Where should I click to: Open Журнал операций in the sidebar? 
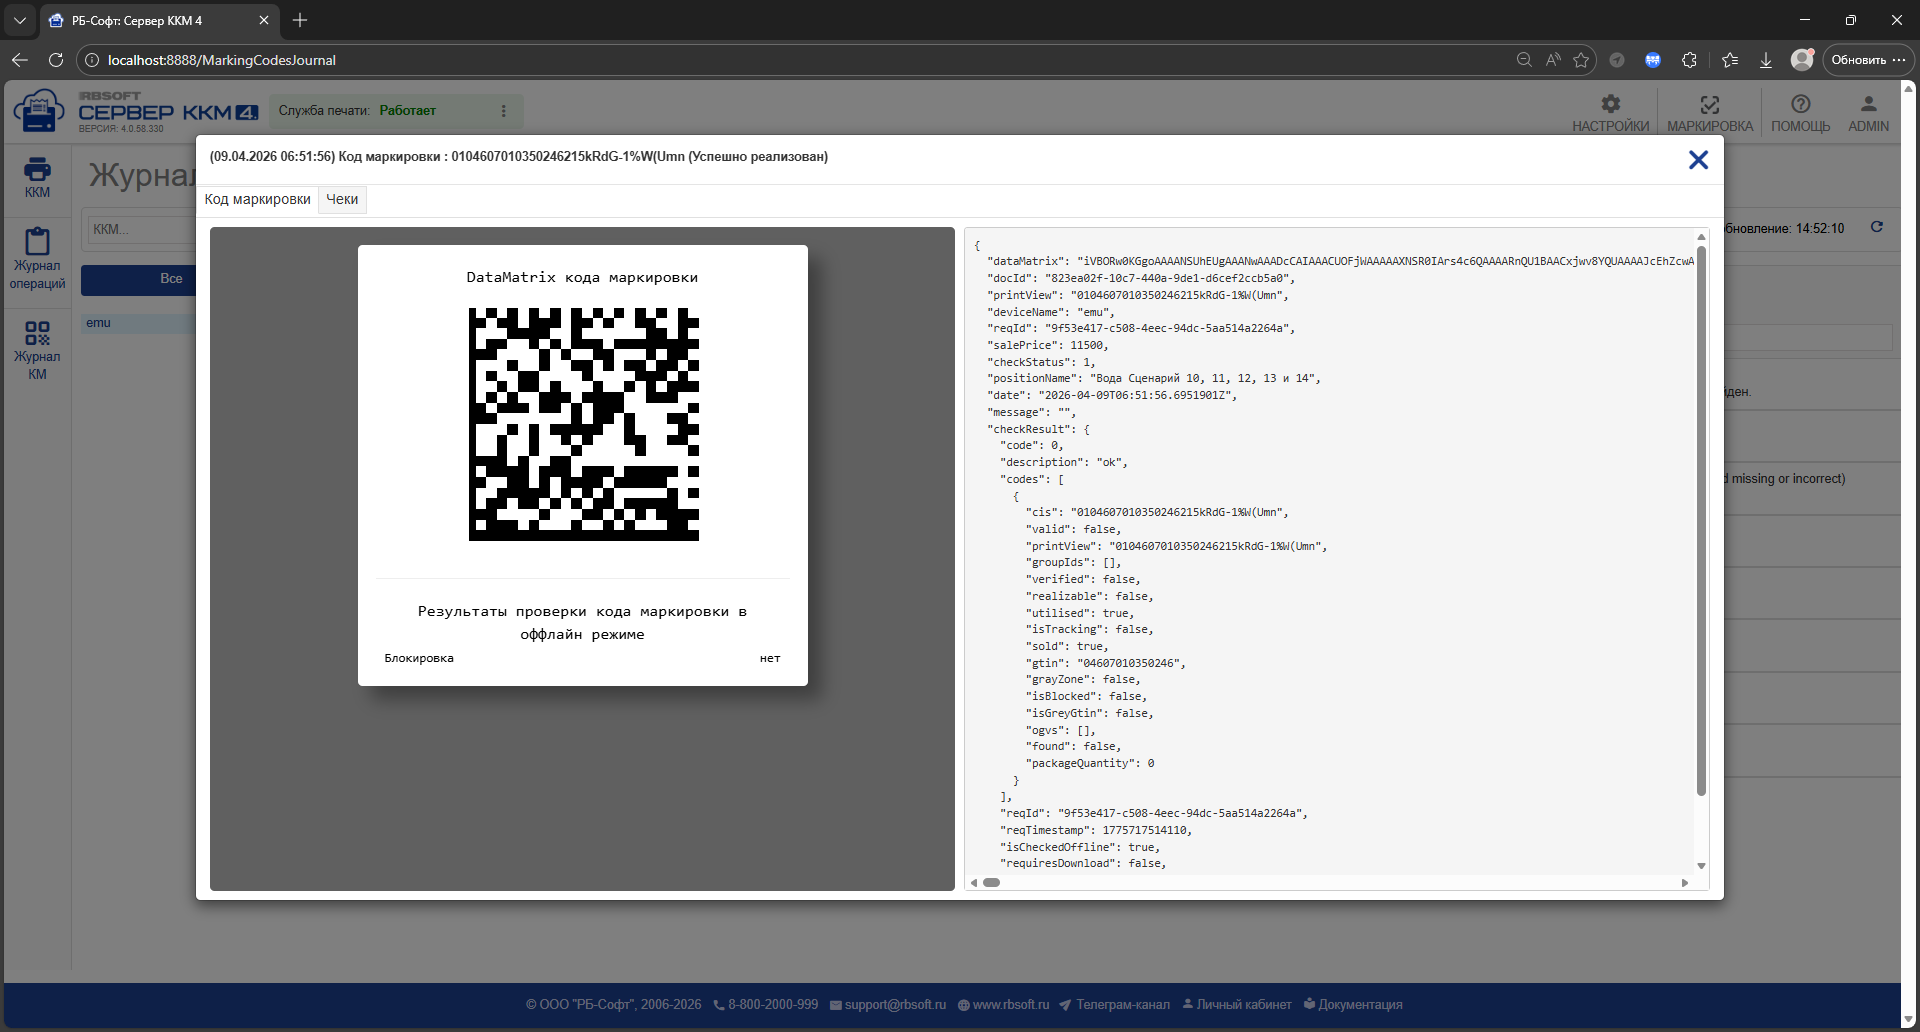pyautogui.click(x=37, y=260)
